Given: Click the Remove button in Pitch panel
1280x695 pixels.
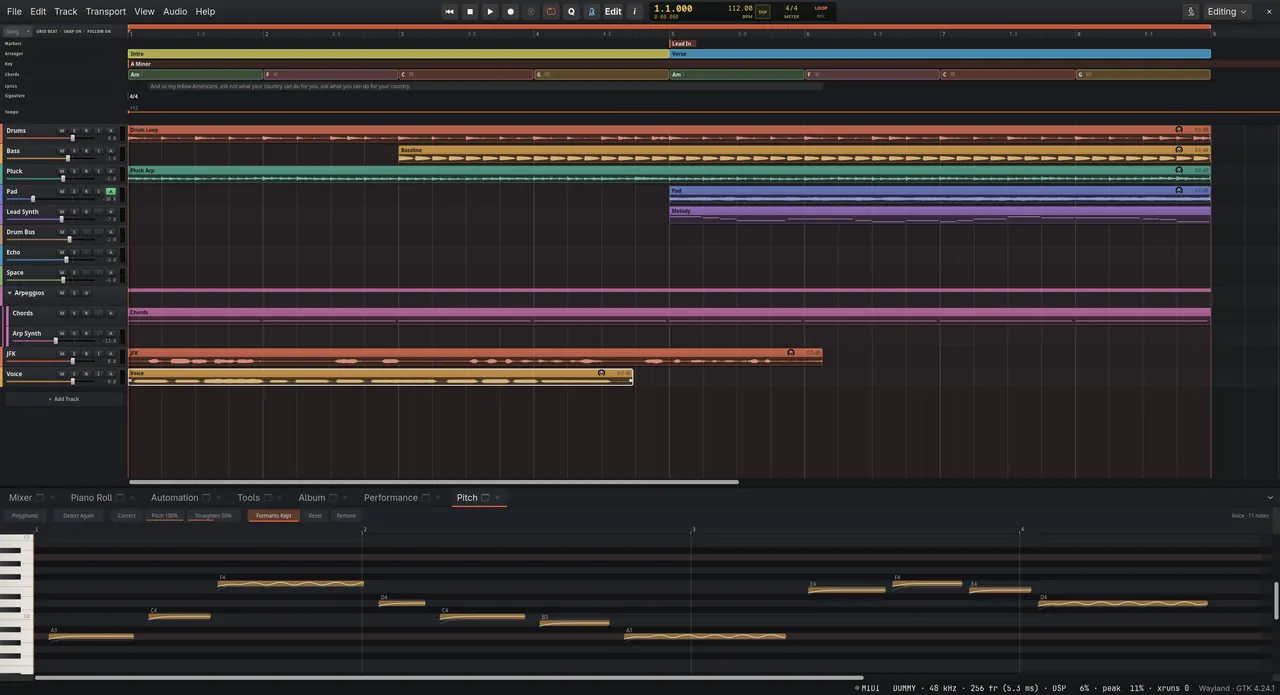Looking at the screenshot, I should pos(346,516).
